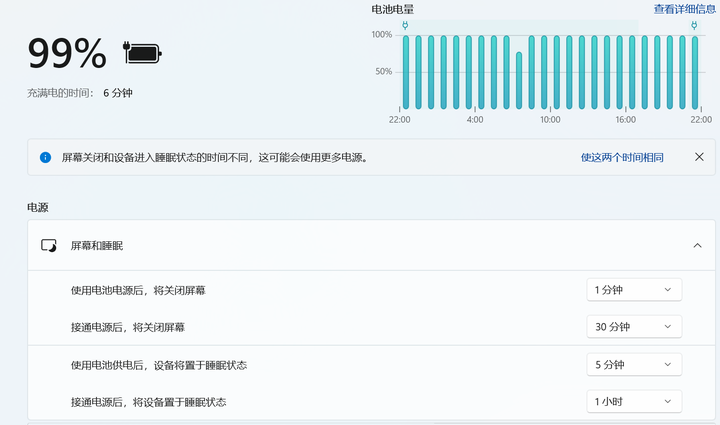Click the blue info icon in banner

45,157
